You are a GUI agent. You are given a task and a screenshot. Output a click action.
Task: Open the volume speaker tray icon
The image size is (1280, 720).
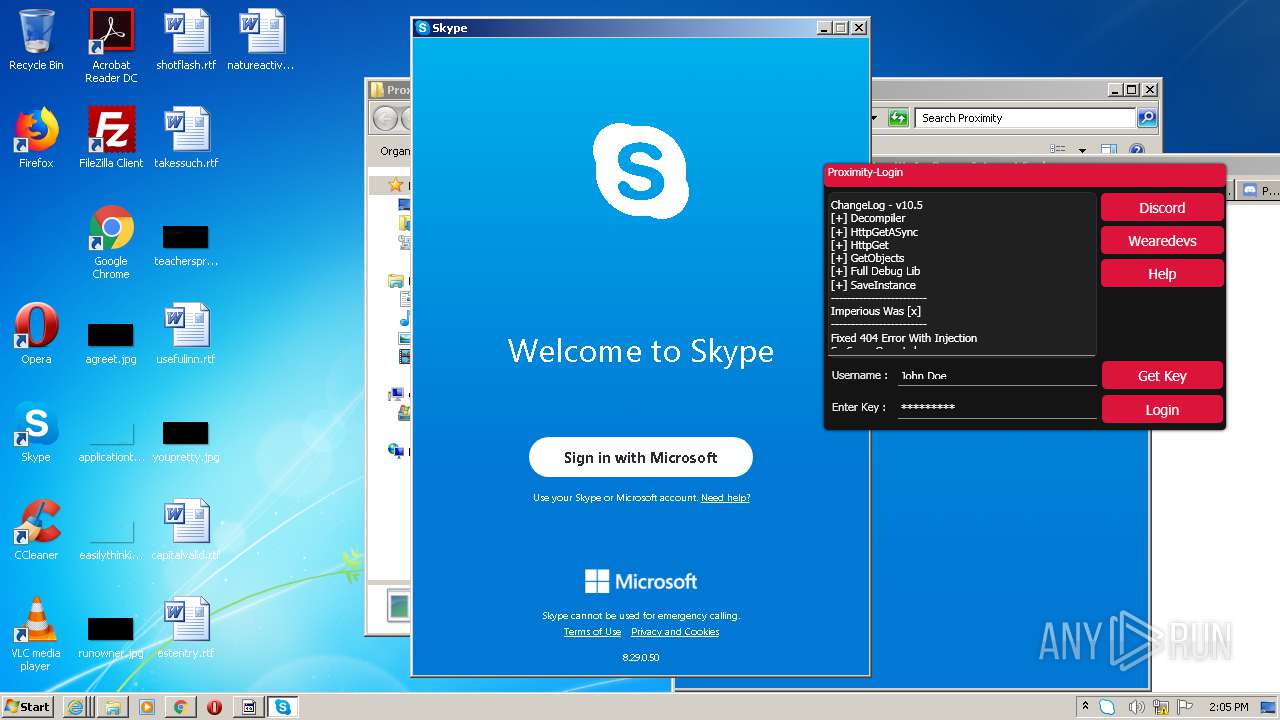point(1136,707)
